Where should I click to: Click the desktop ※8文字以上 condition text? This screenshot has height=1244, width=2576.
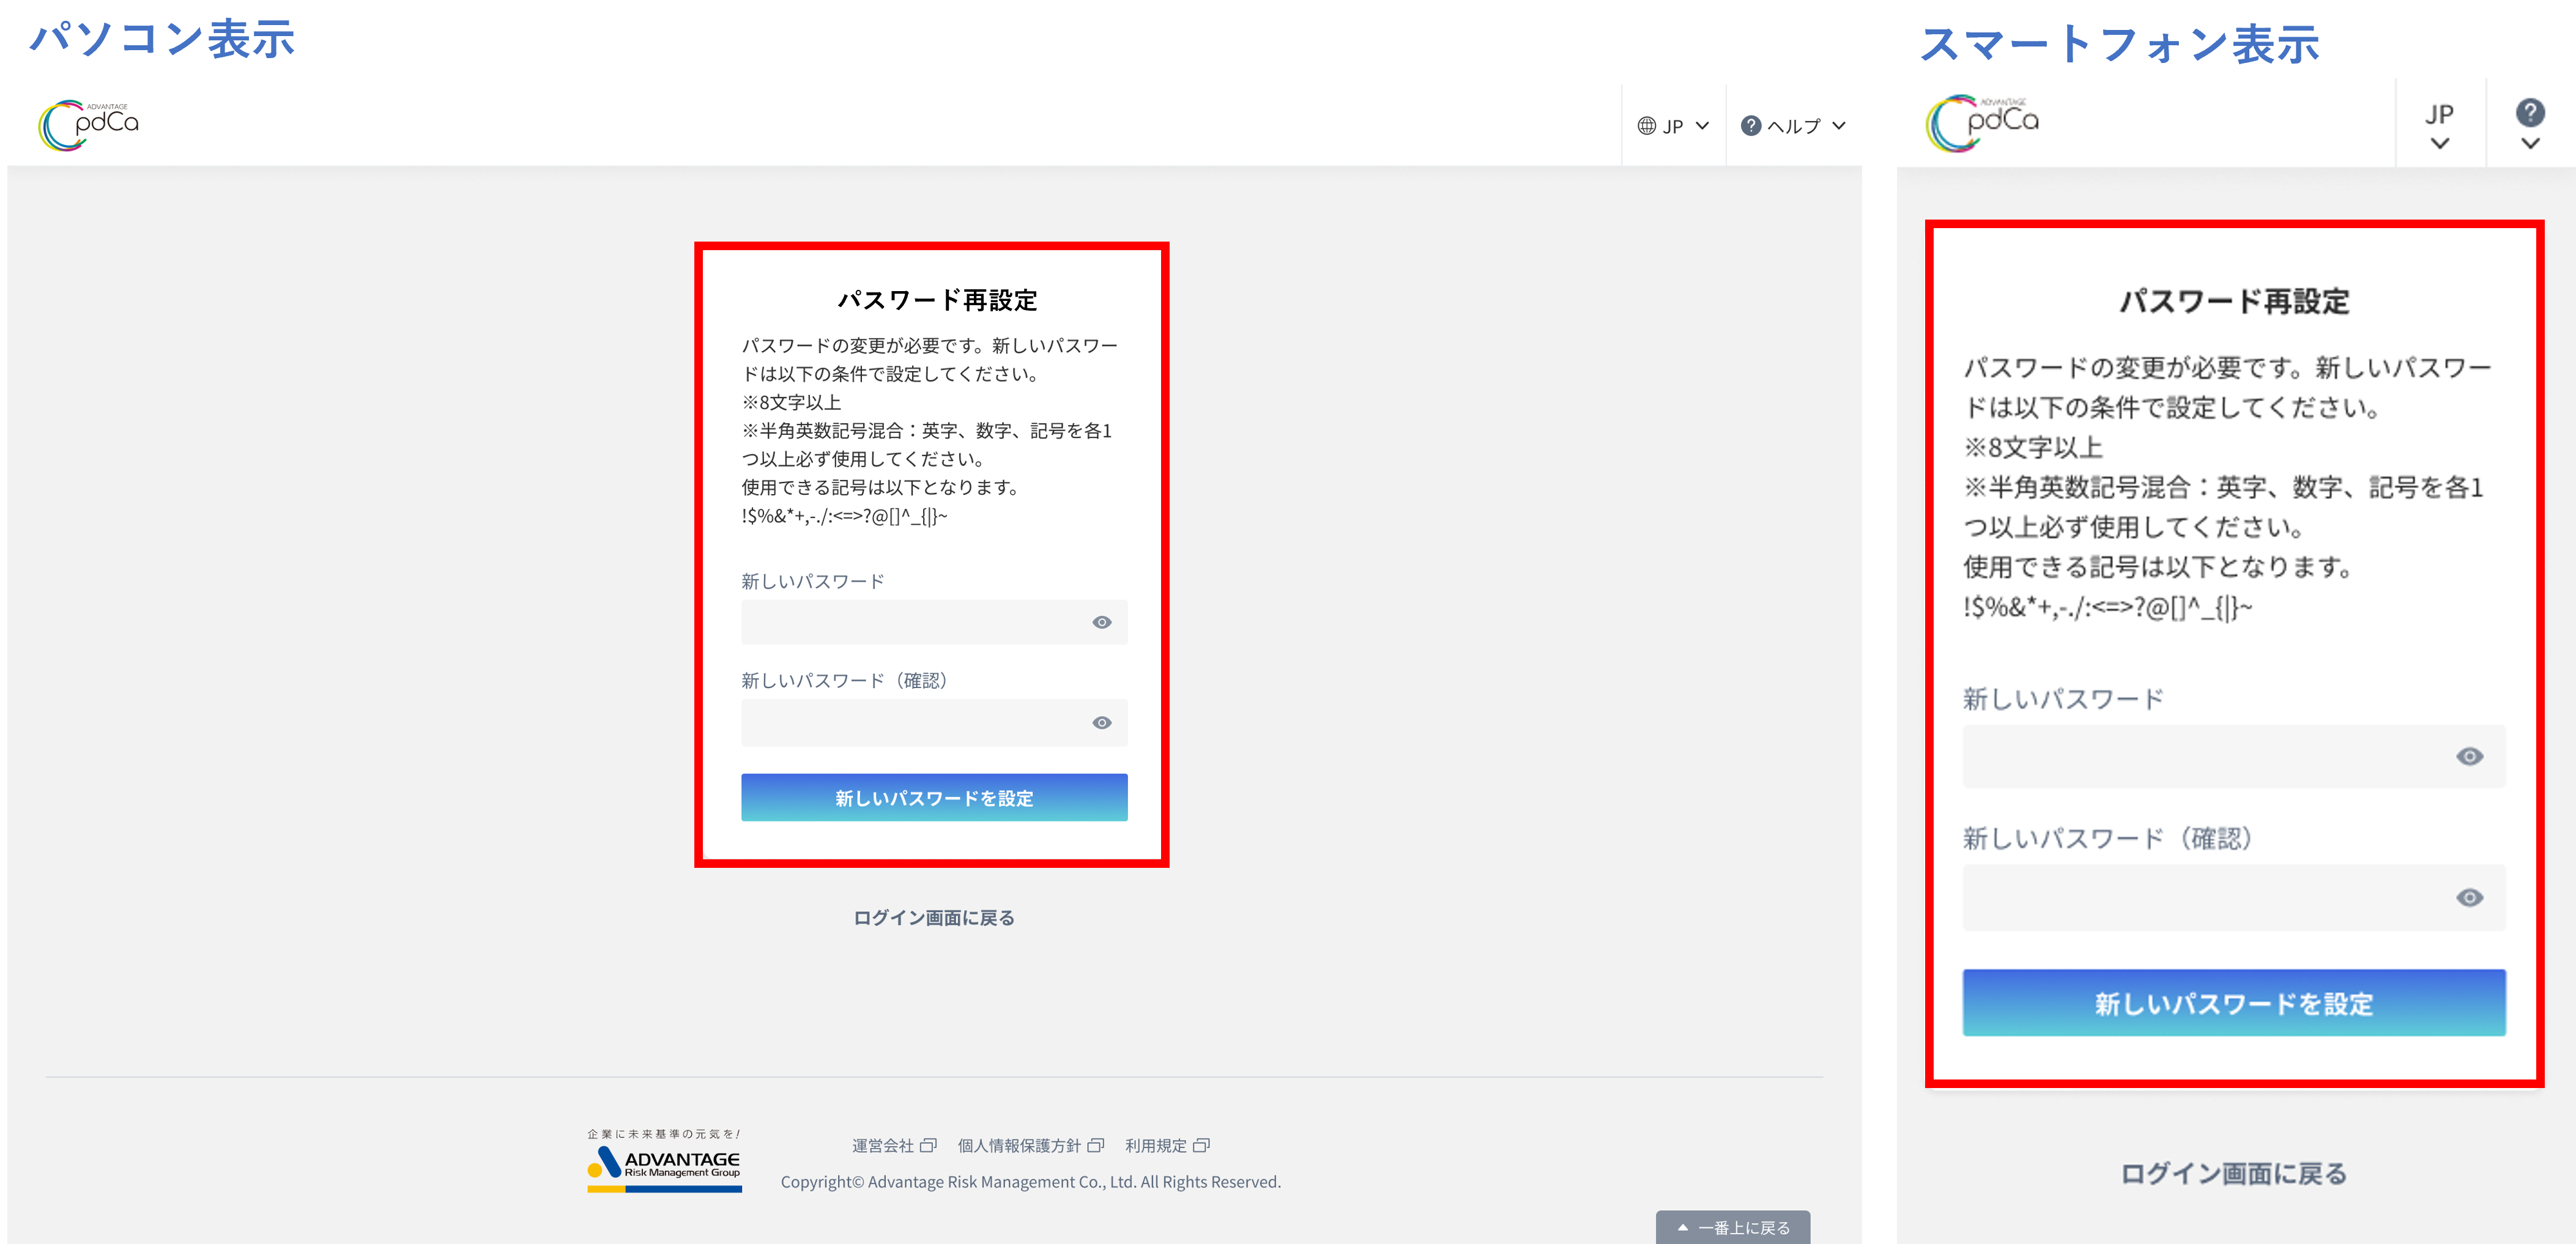click(x=791, y=402)
